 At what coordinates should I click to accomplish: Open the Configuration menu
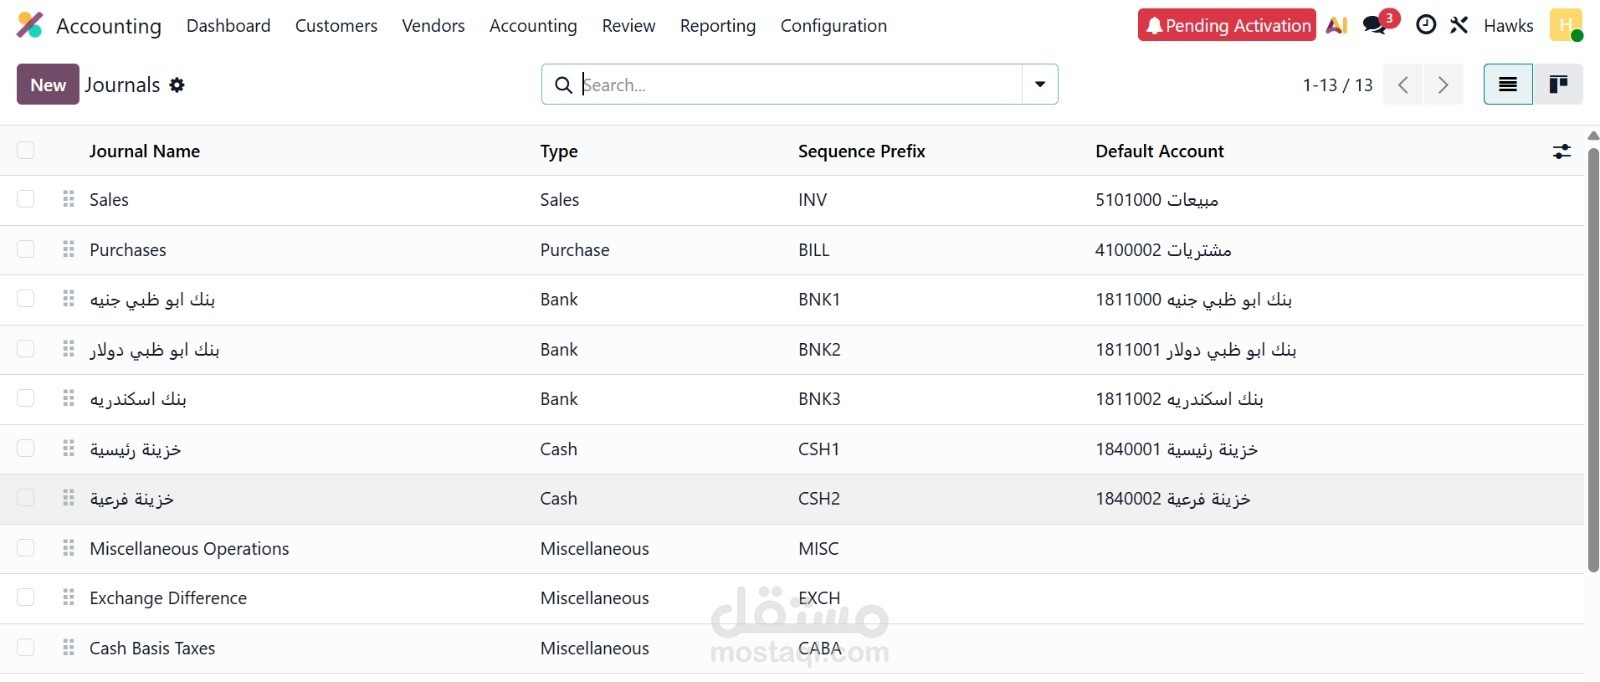click(833, 26)
